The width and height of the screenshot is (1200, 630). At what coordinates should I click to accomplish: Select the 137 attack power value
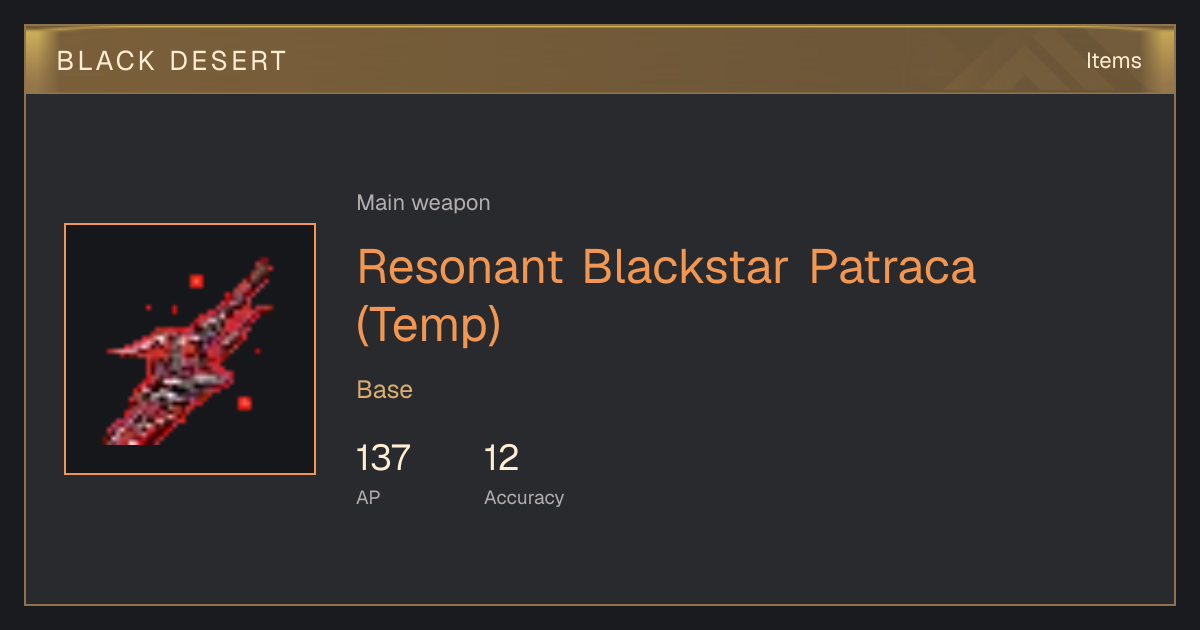[x=383, y=458]
